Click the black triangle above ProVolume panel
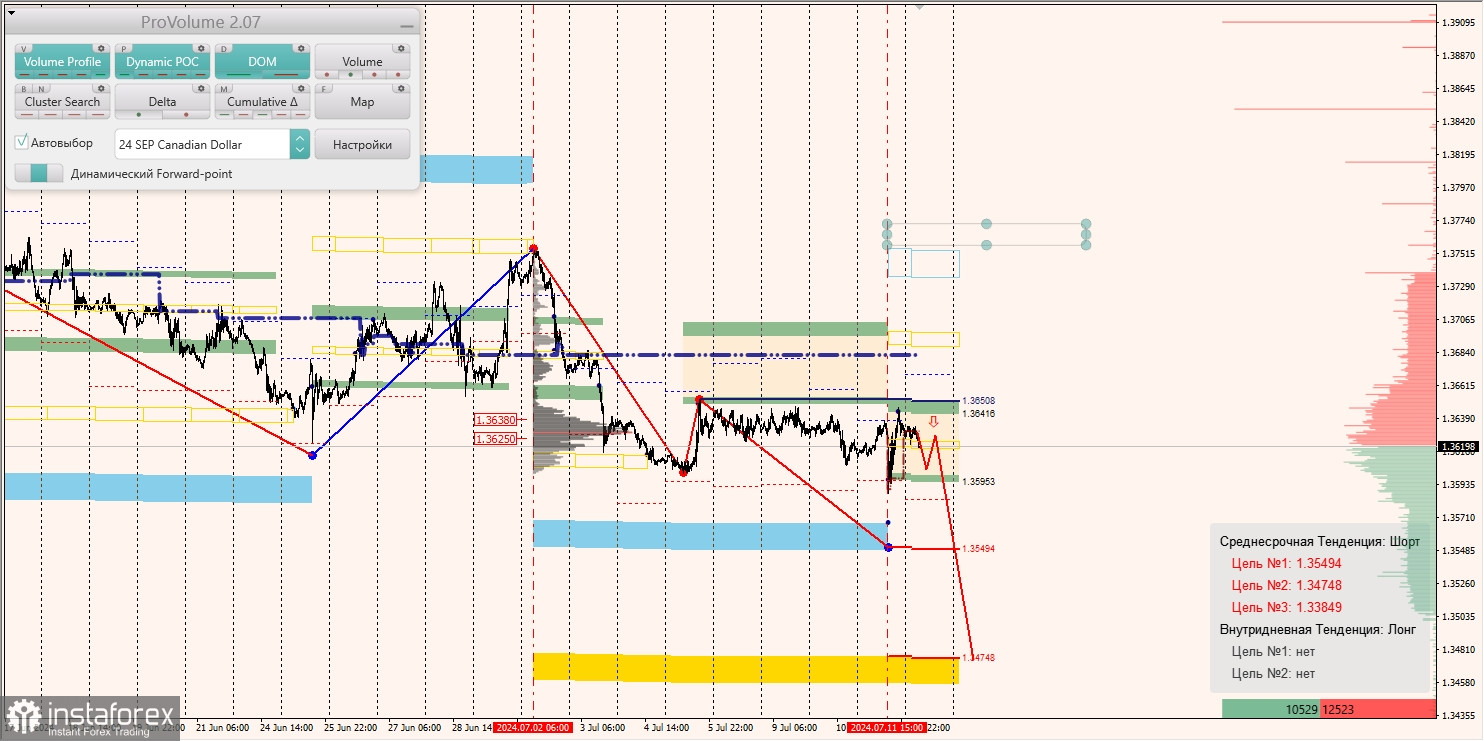 point(11,13)
